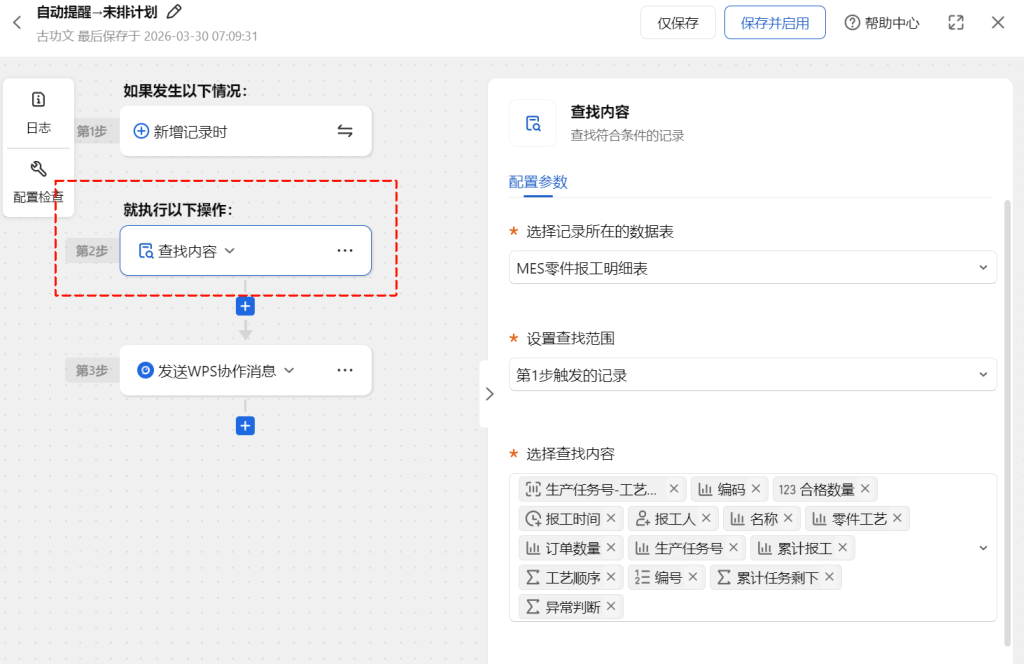This screenshot has width=1024, height=664.
Task: Go back using the top-left arrow
Action: tap(17, 23)
